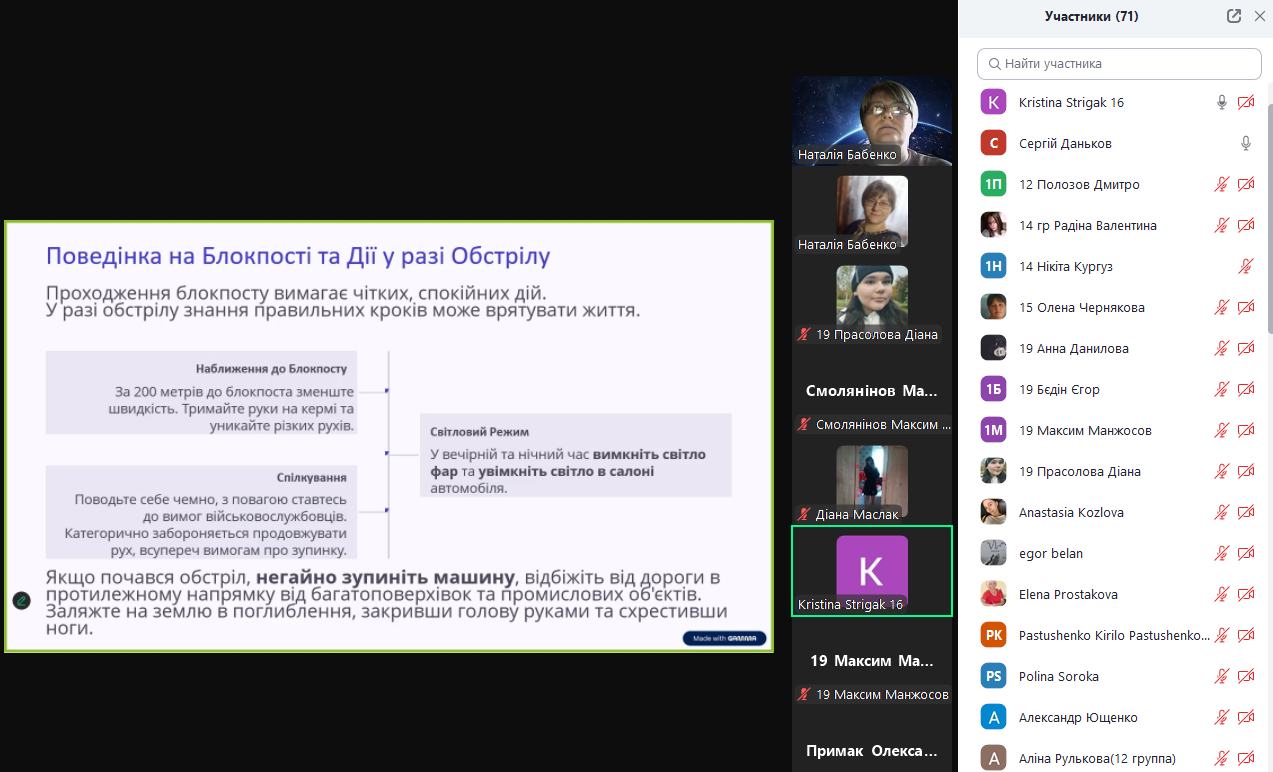Click the microphone icon for Kristina Strigak 16
Screen dimensions: 1273x772
coord(1221,103)
